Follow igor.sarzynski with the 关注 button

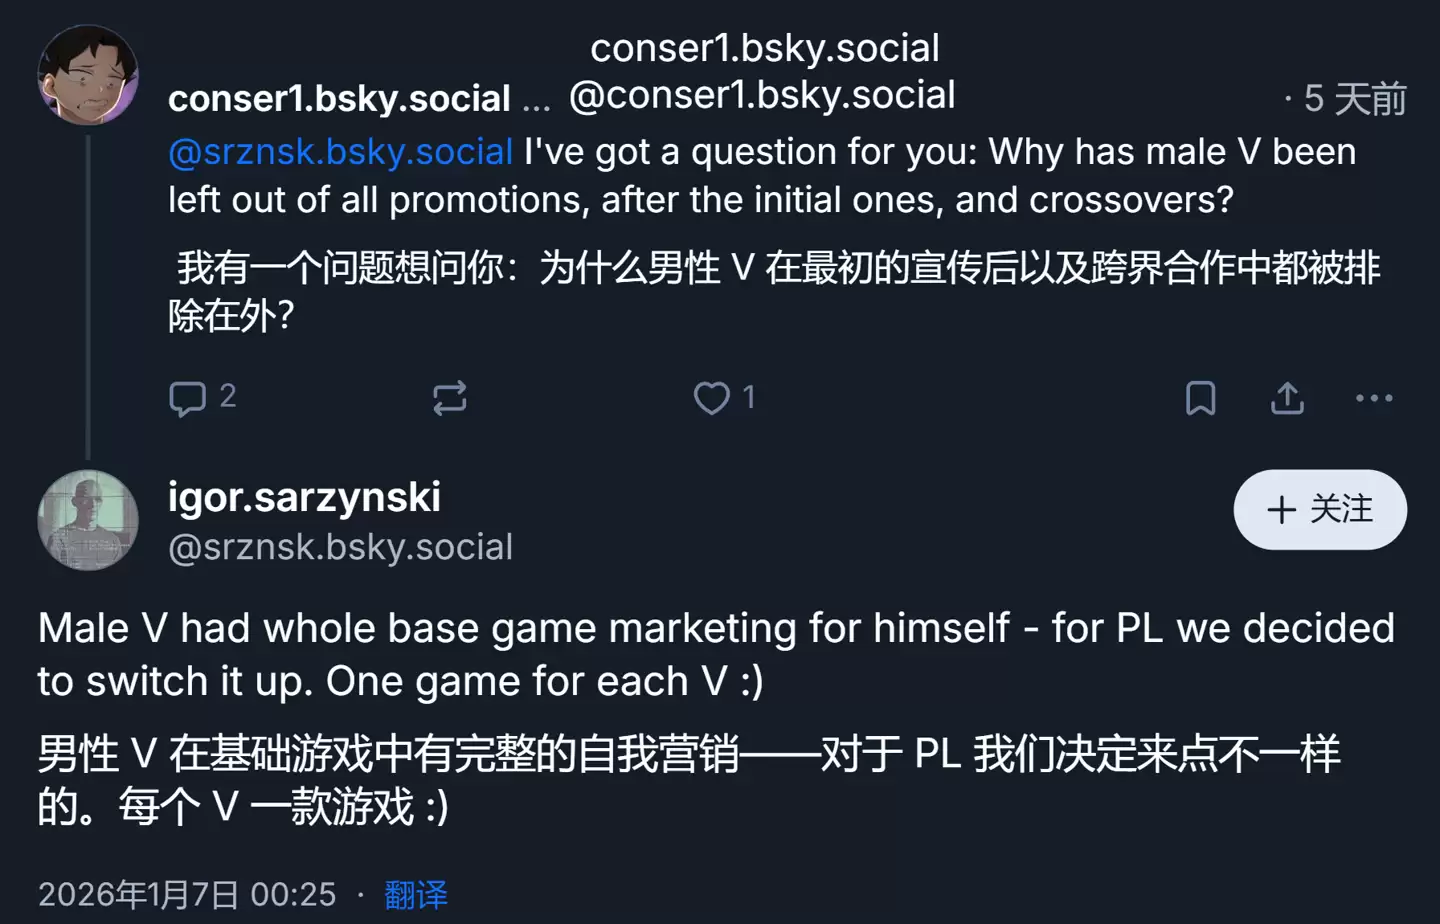(x=1319, y=510)
